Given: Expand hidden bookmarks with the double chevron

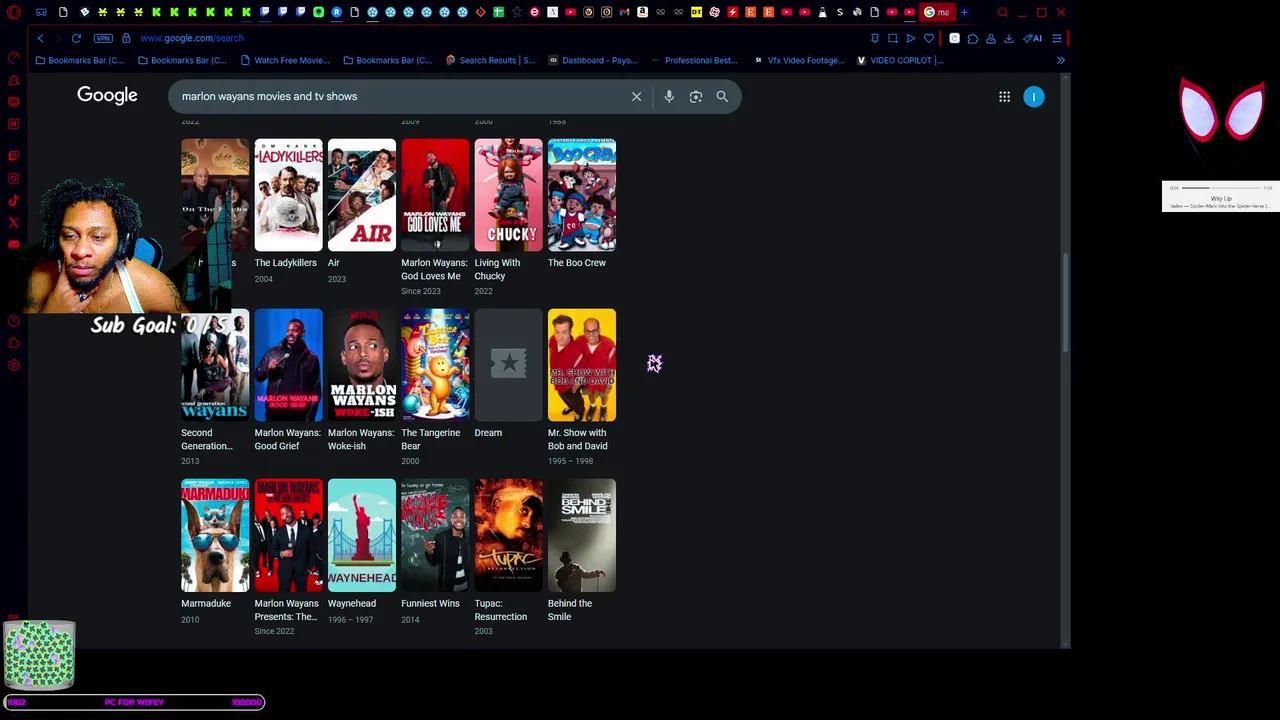Looking at the screenshot, I should 1061,60.
